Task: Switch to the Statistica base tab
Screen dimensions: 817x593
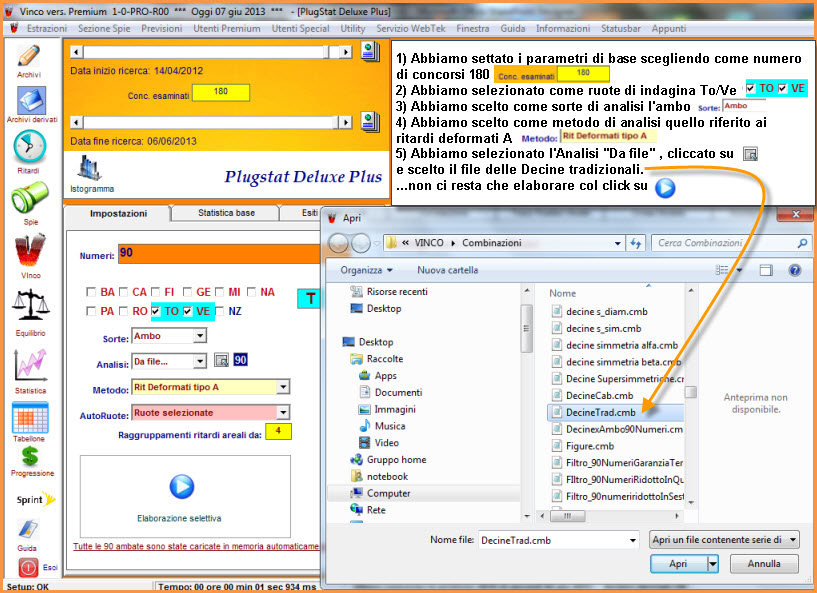Action: pyautogui.click(x=226, y=213)
